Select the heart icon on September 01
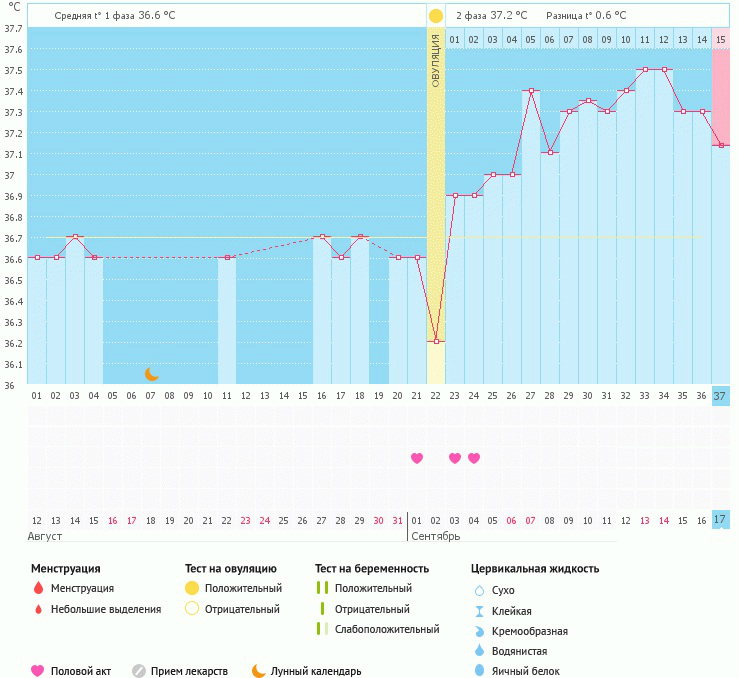The width and height of the screenshot is (739, 678). coord(417,458)
